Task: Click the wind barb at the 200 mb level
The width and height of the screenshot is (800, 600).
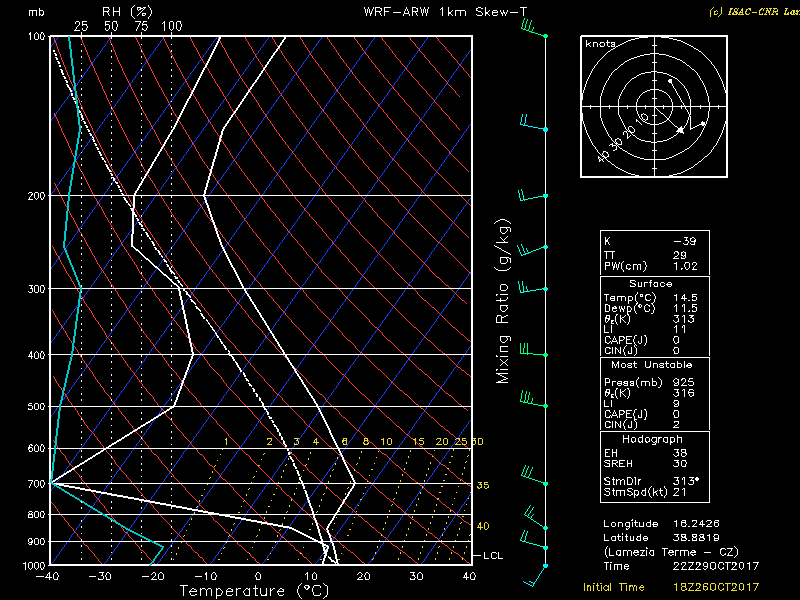Action: coord(533,195)
